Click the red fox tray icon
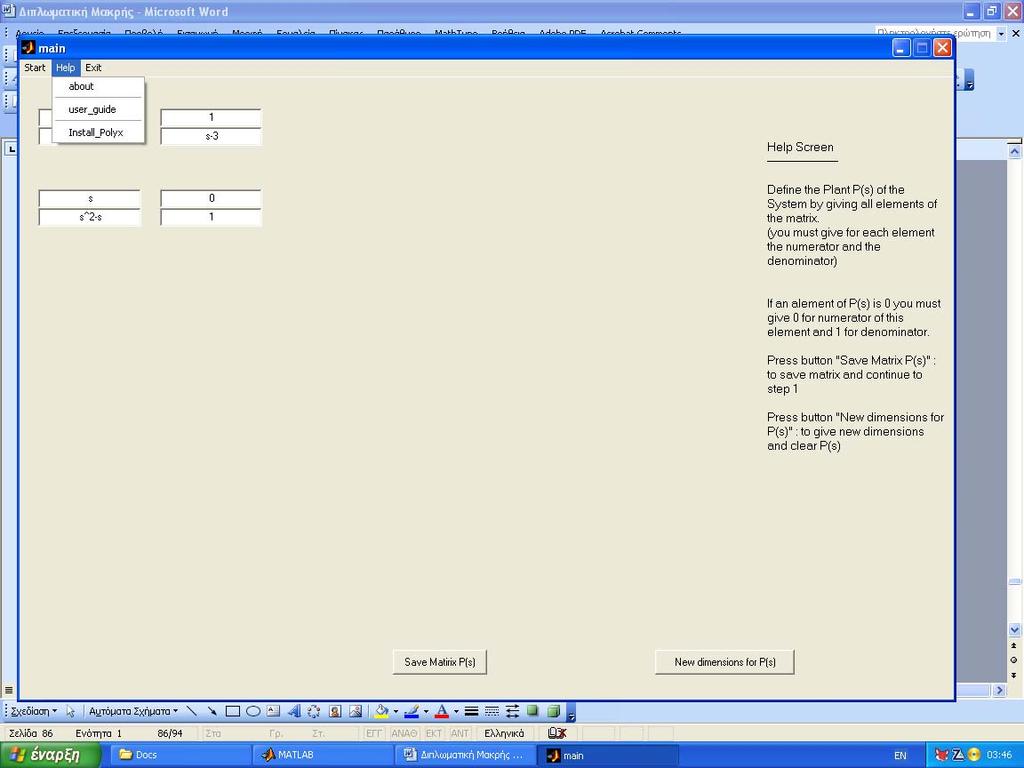 pyautogui.click(x=941, y=755)
